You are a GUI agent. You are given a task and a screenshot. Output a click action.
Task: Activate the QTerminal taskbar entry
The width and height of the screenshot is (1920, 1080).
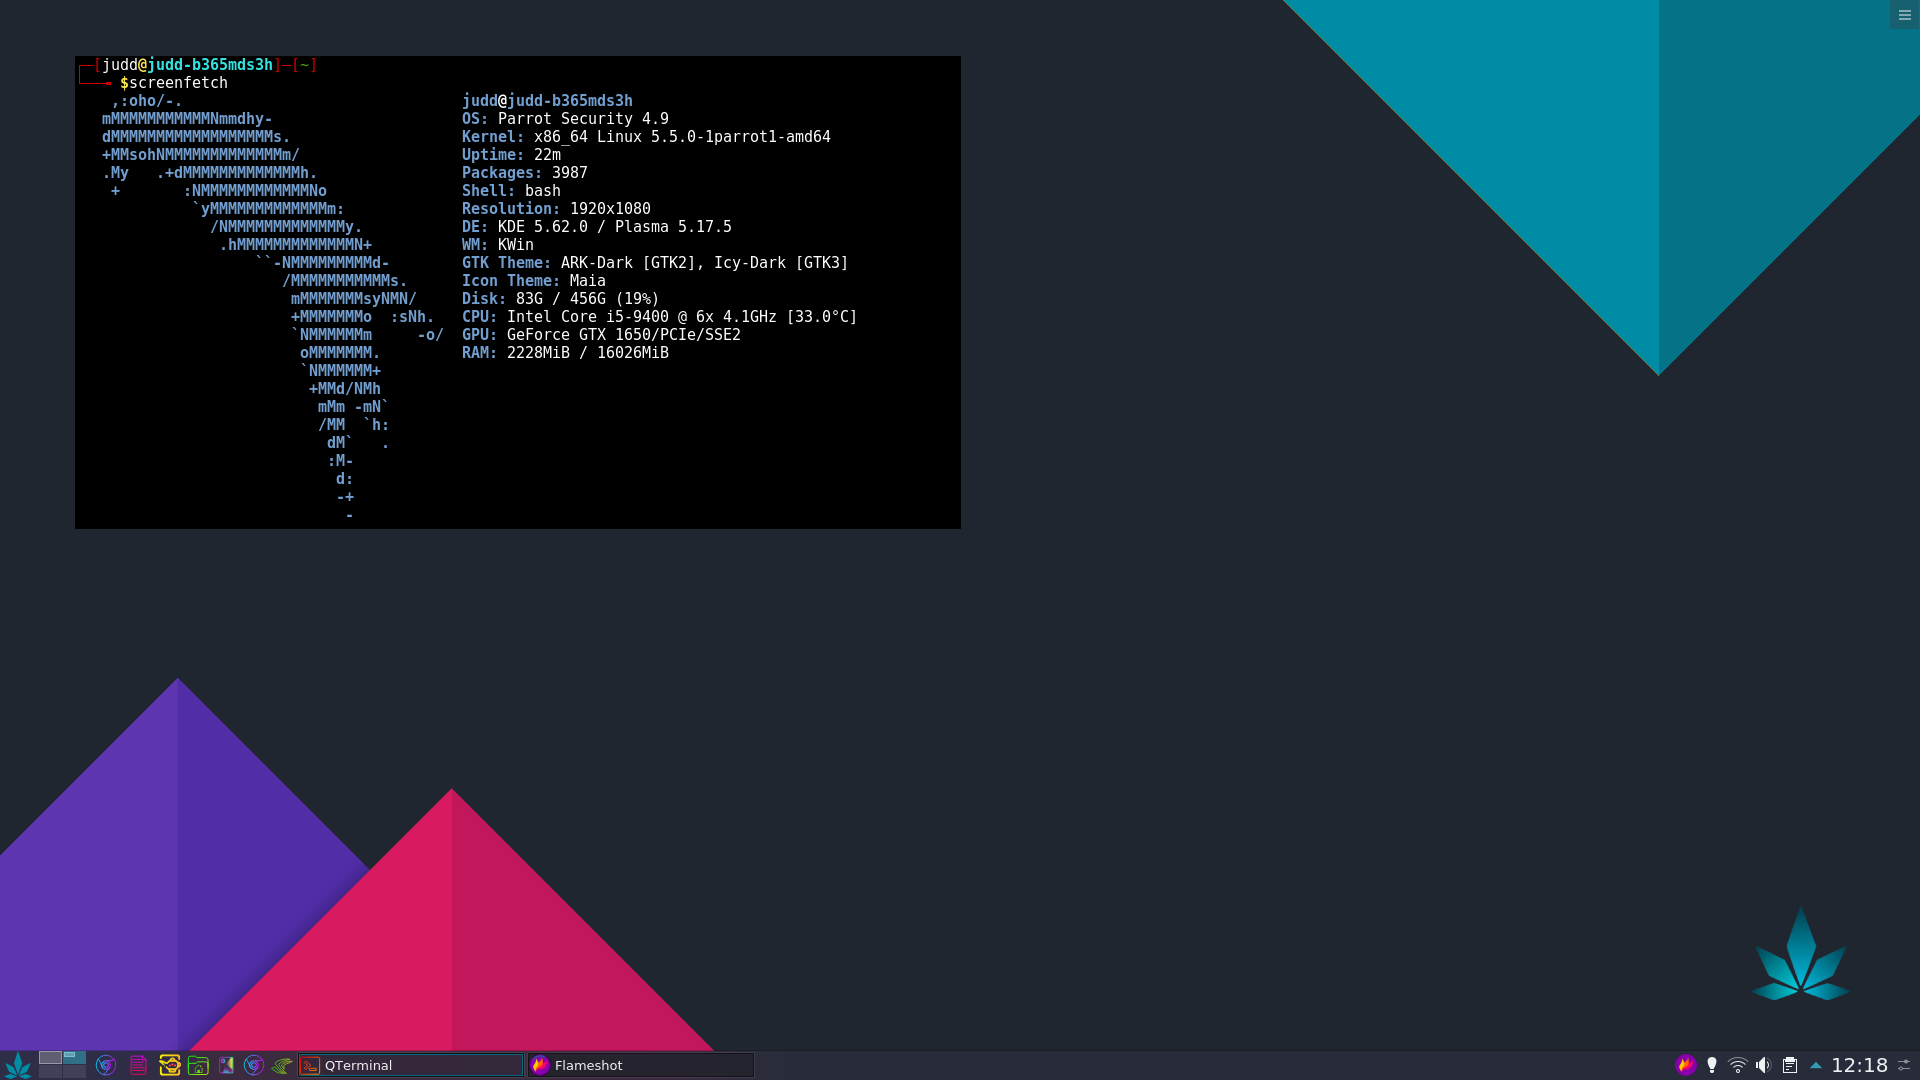(411, 1066)
